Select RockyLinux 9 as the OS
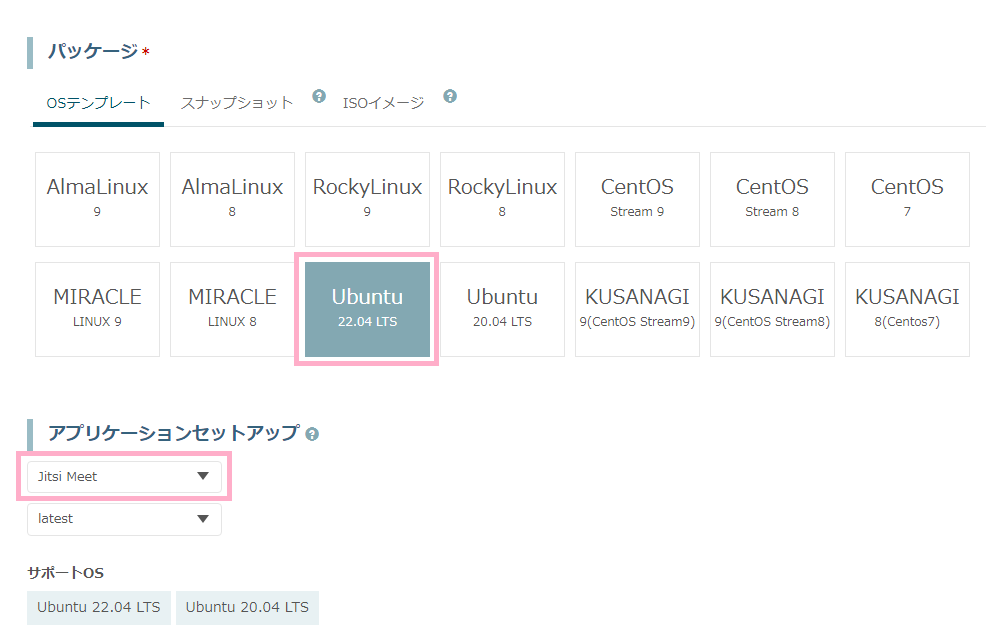 [x=367, y=199]
